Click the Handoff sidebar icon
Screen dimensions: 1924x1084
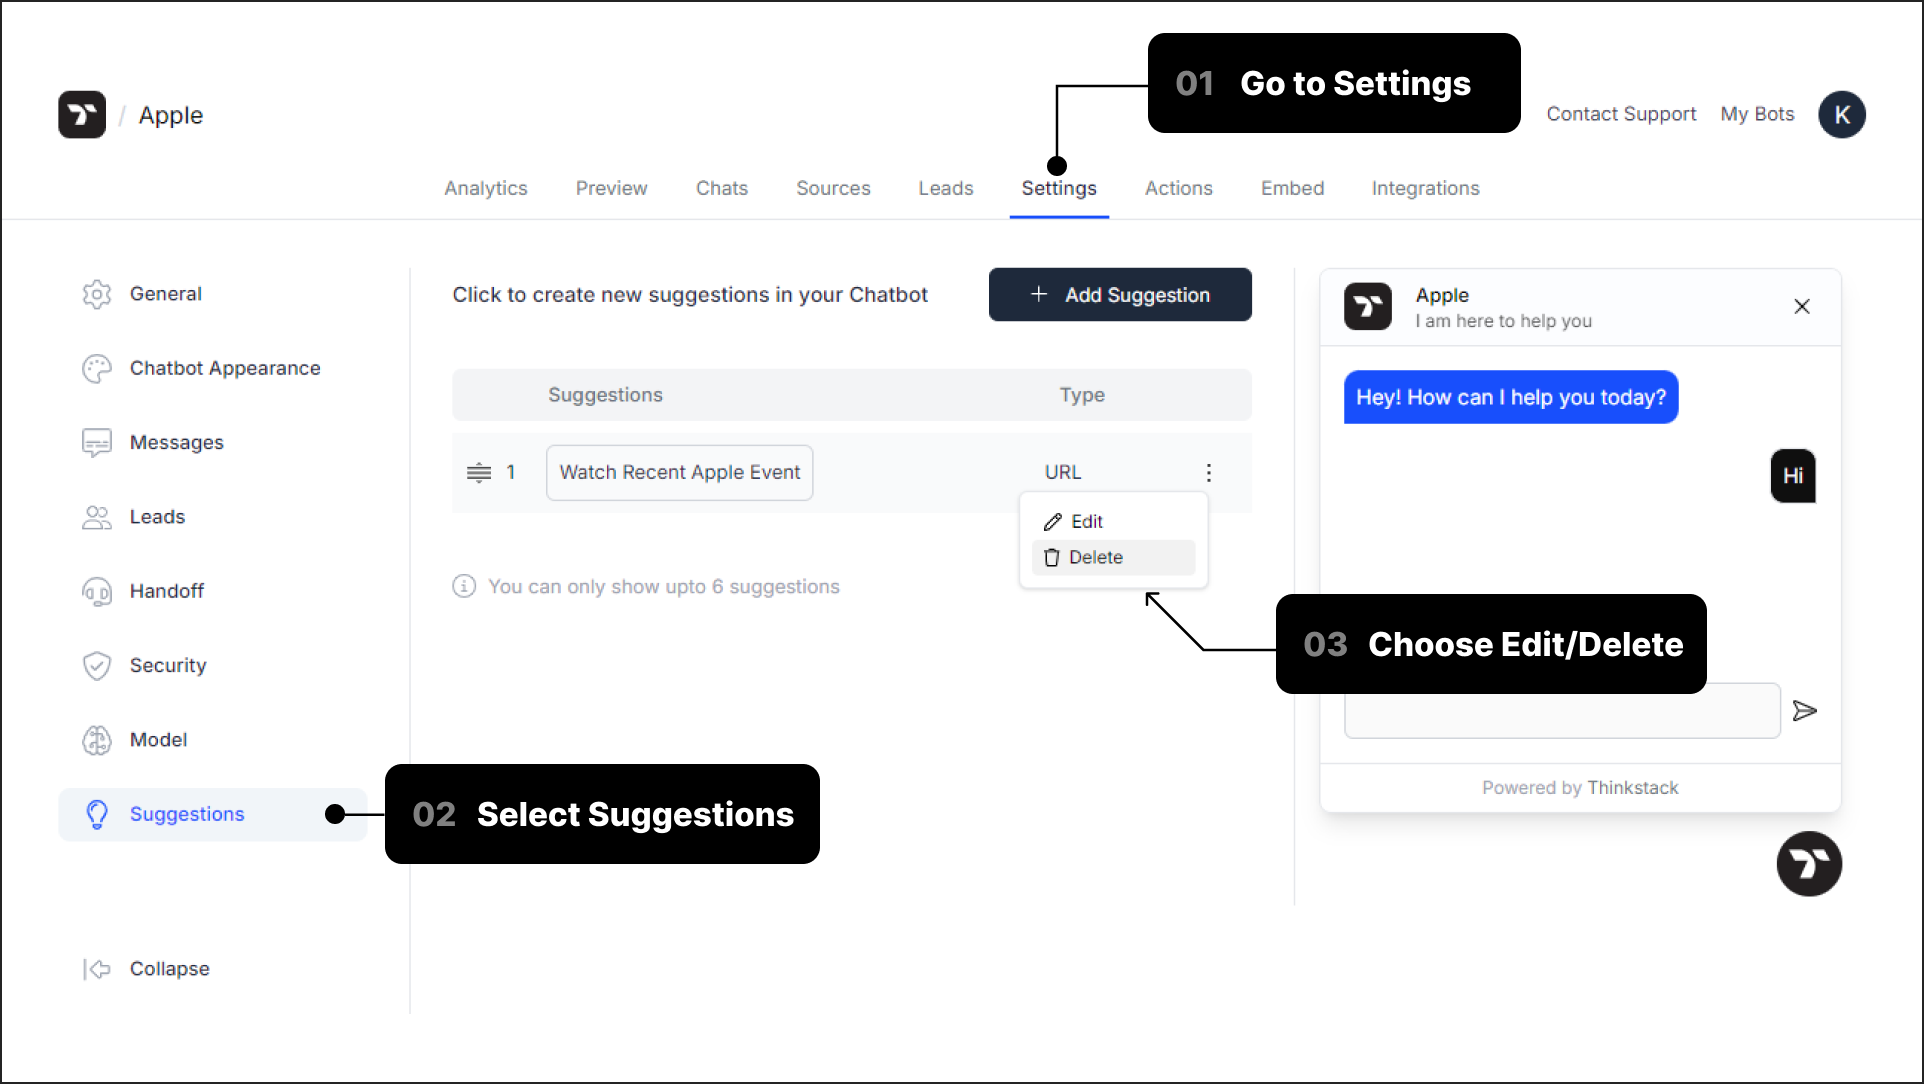point(99,591)
